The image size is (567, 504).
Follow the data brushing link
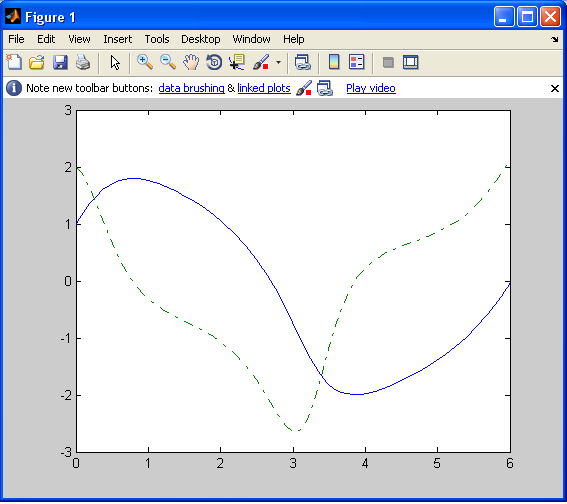[191, 88]
